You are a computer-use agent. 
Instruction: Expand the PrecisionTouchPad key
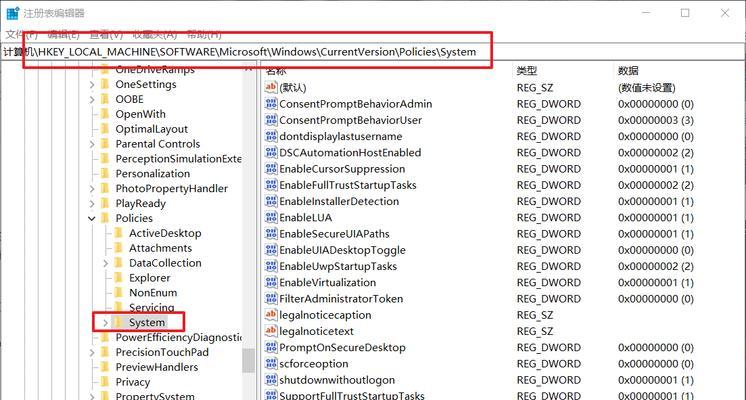92,352
